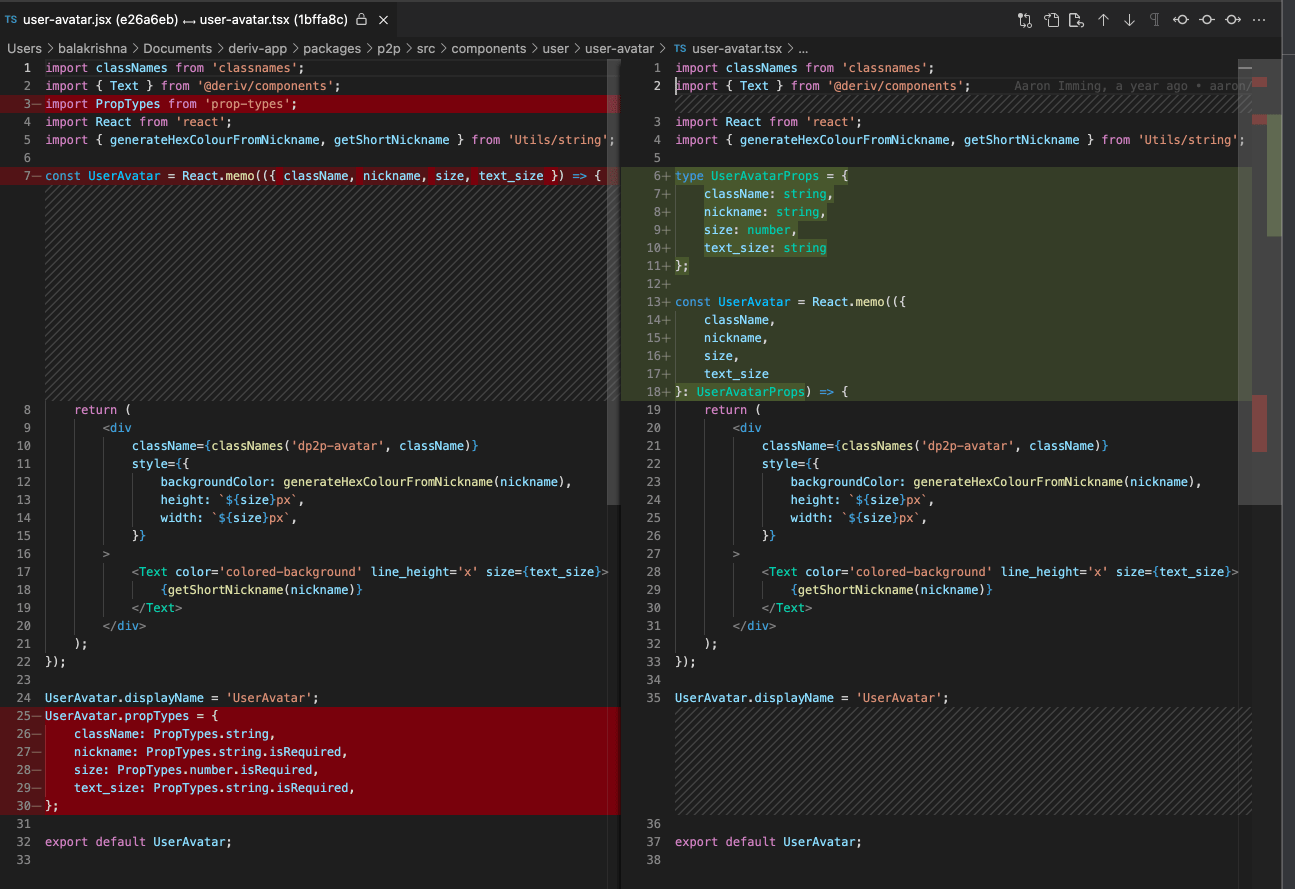This screenshot has width=1295, height=889.
Task: Select the user-avatar.jsx ↔ user-avatar.tsx tab
Action: tap(198, 20)
